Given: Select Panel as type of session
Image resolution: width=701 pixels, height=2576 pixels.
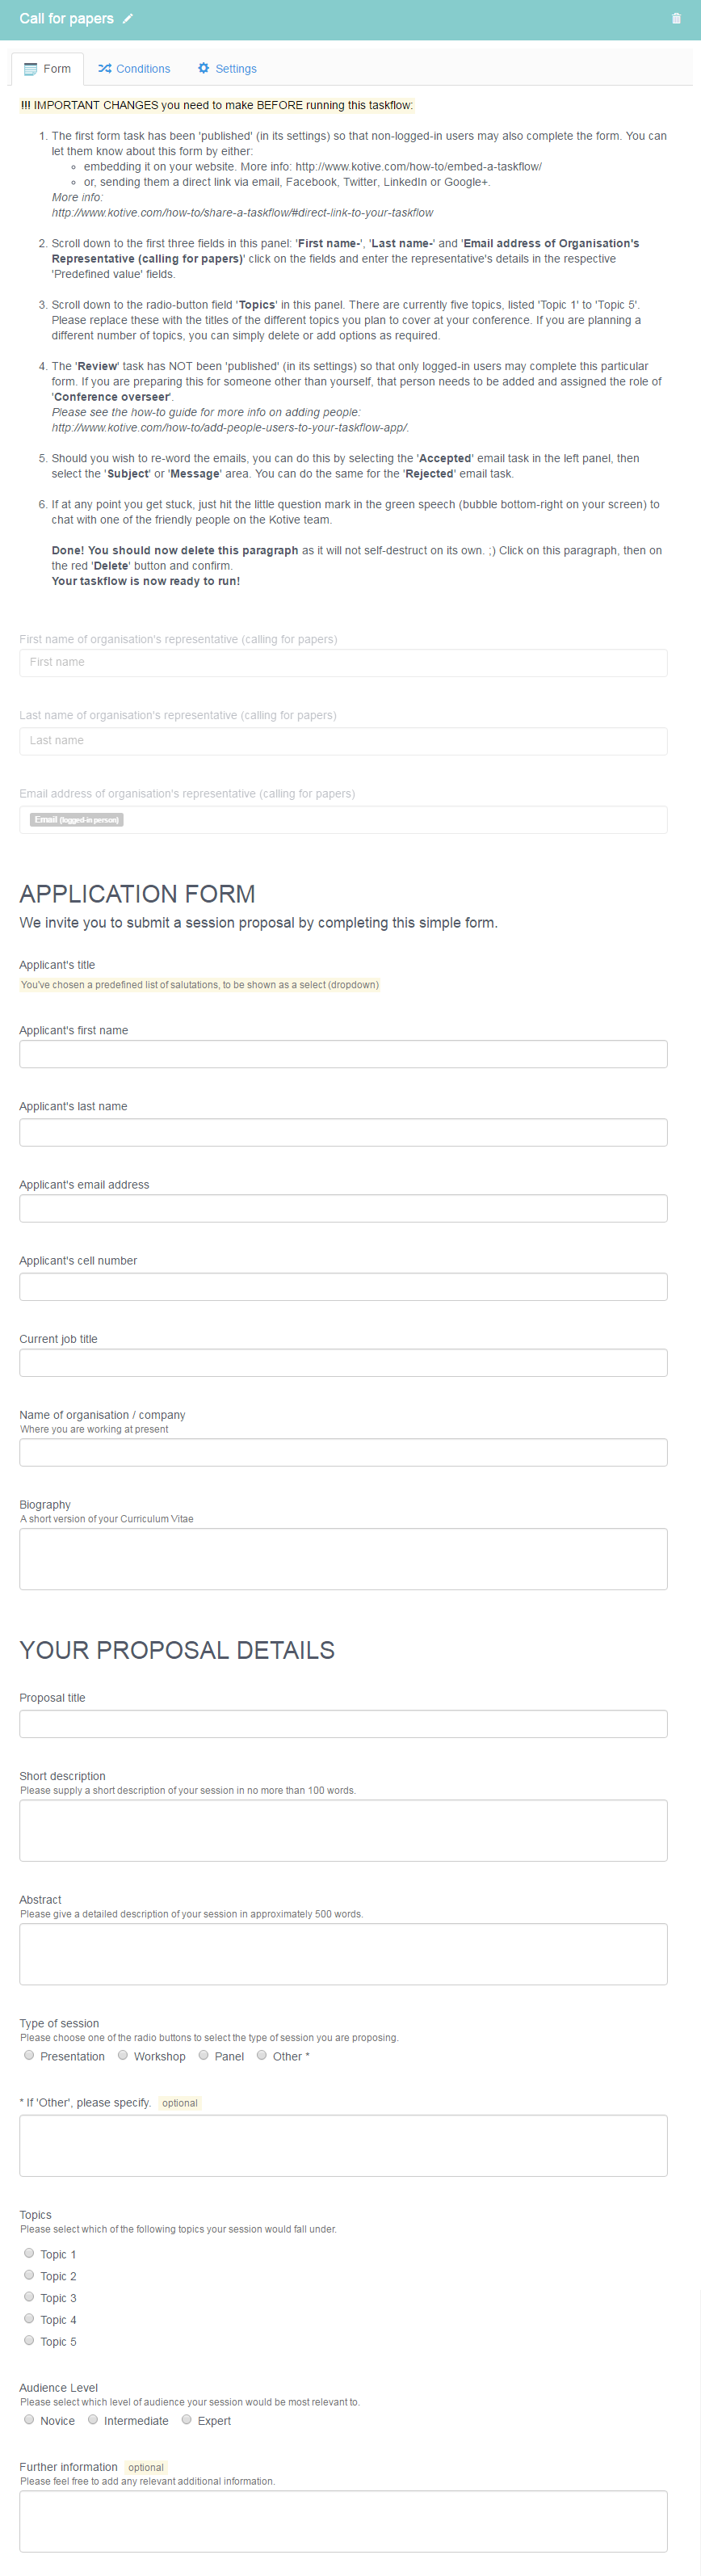Looking at the screenshot, I should click(204, 2055).
